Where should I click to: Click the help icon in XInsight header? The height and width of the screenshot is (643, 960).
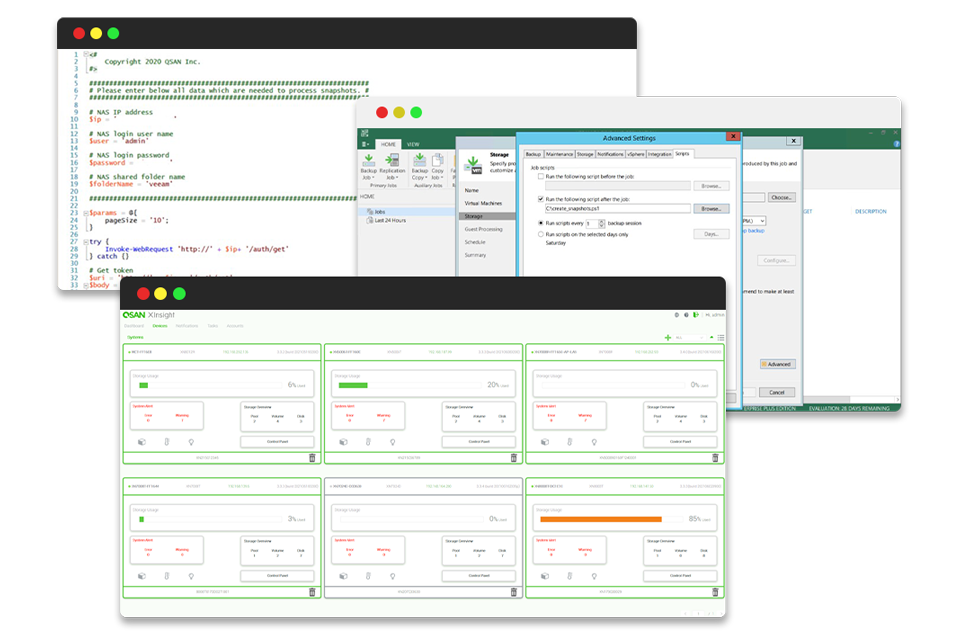point(686,315)
